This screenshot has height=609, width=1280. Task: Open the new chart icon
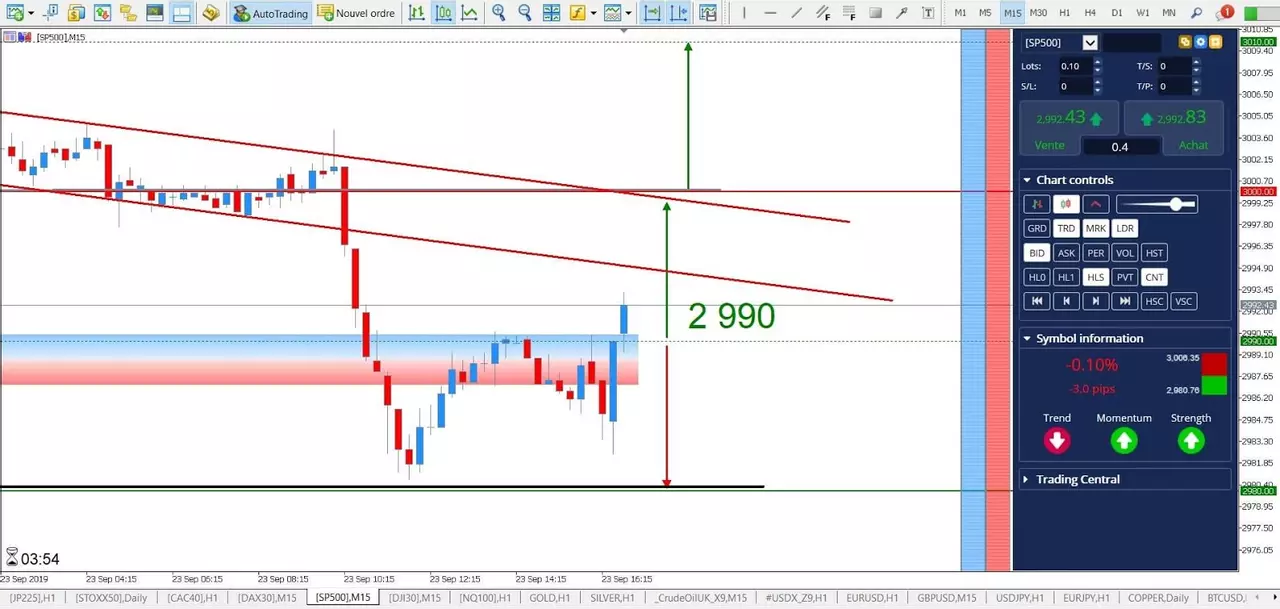15,13
